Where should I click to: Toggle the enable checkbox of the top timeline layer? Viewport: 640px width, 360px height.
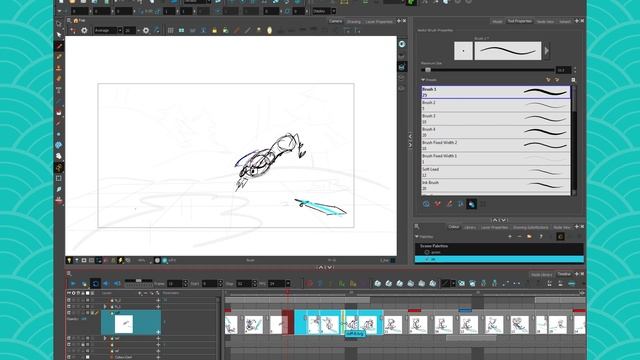point(69,300)
